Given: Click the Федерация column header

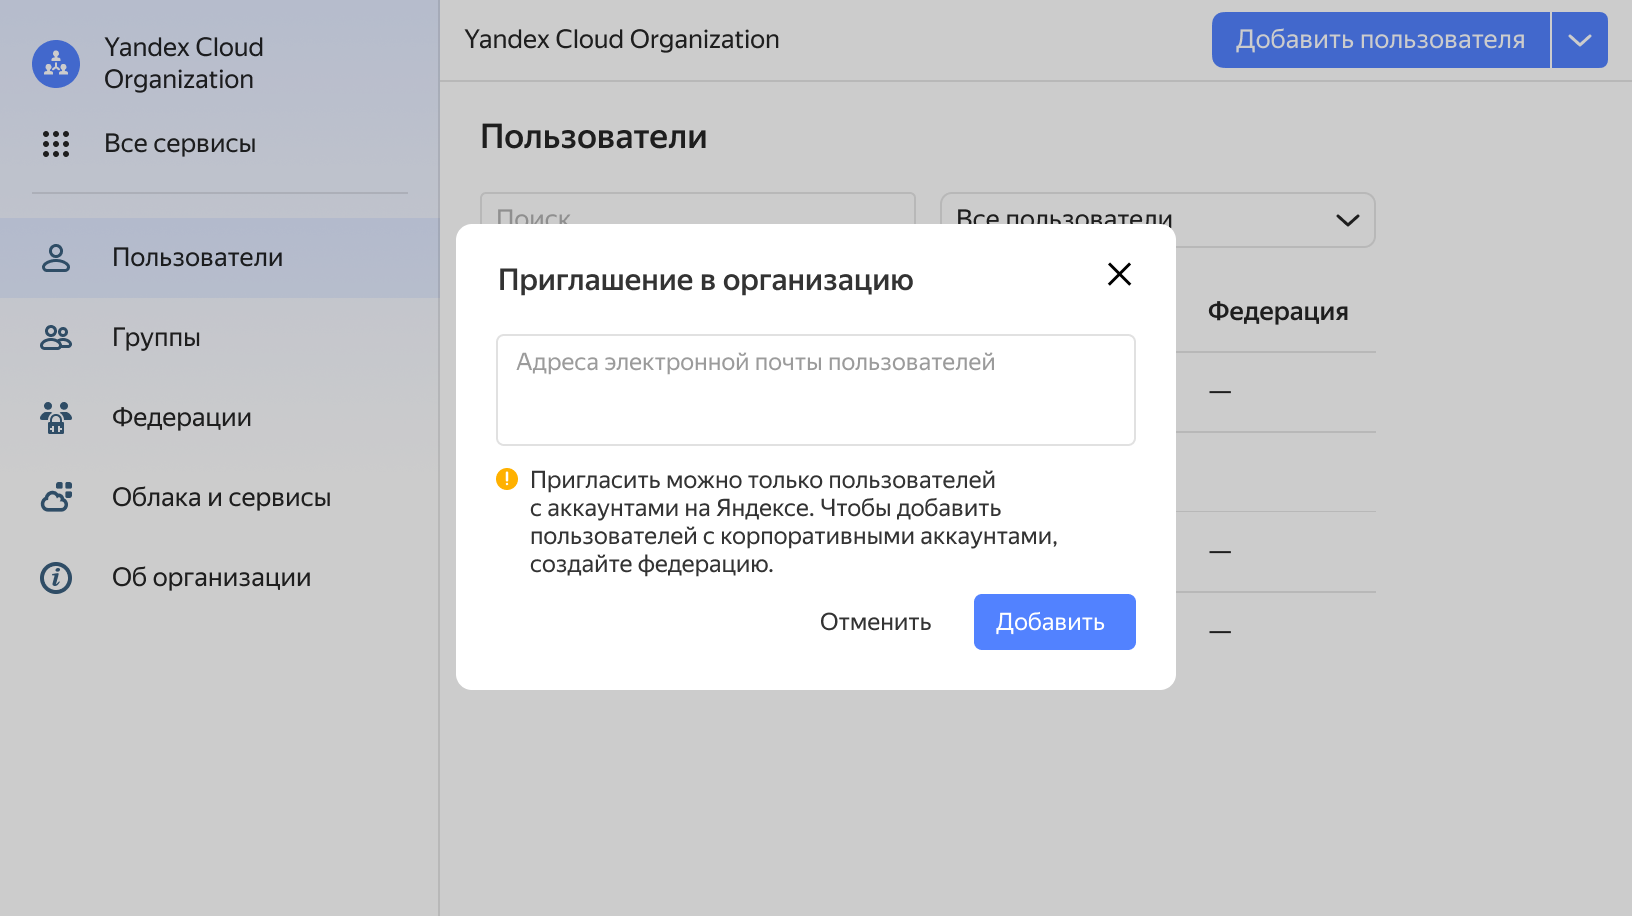Looking at the screenshot, I should [1278, 311].
